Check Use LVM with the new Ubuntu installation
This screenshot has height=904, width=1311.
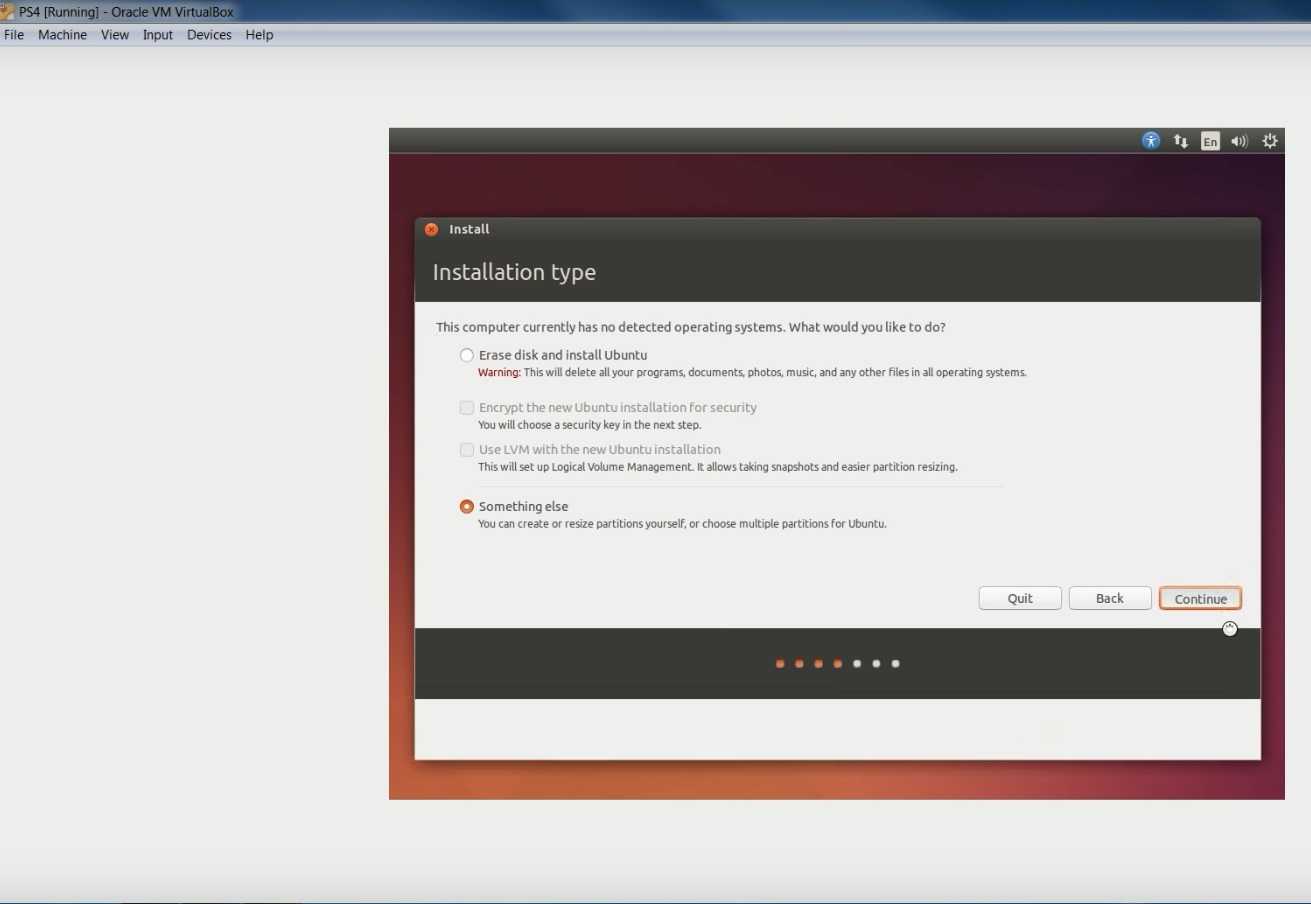click(590, 449)
